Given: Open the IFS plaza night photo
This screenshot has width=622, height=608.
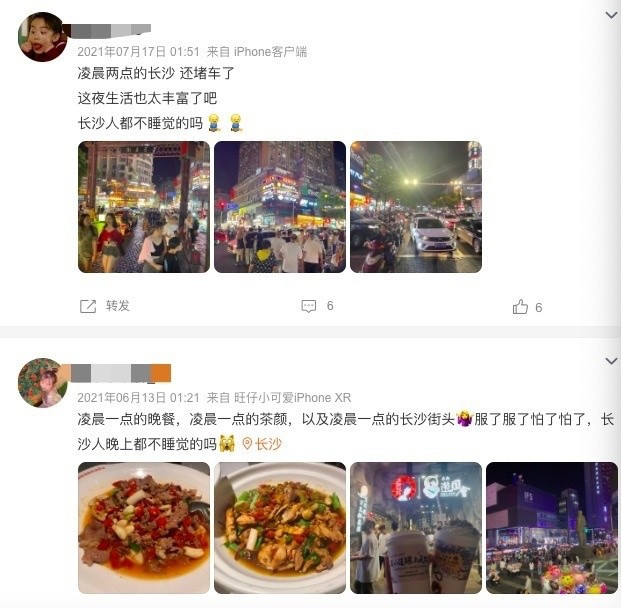Looking at the screenshot, I should point(552,528).
